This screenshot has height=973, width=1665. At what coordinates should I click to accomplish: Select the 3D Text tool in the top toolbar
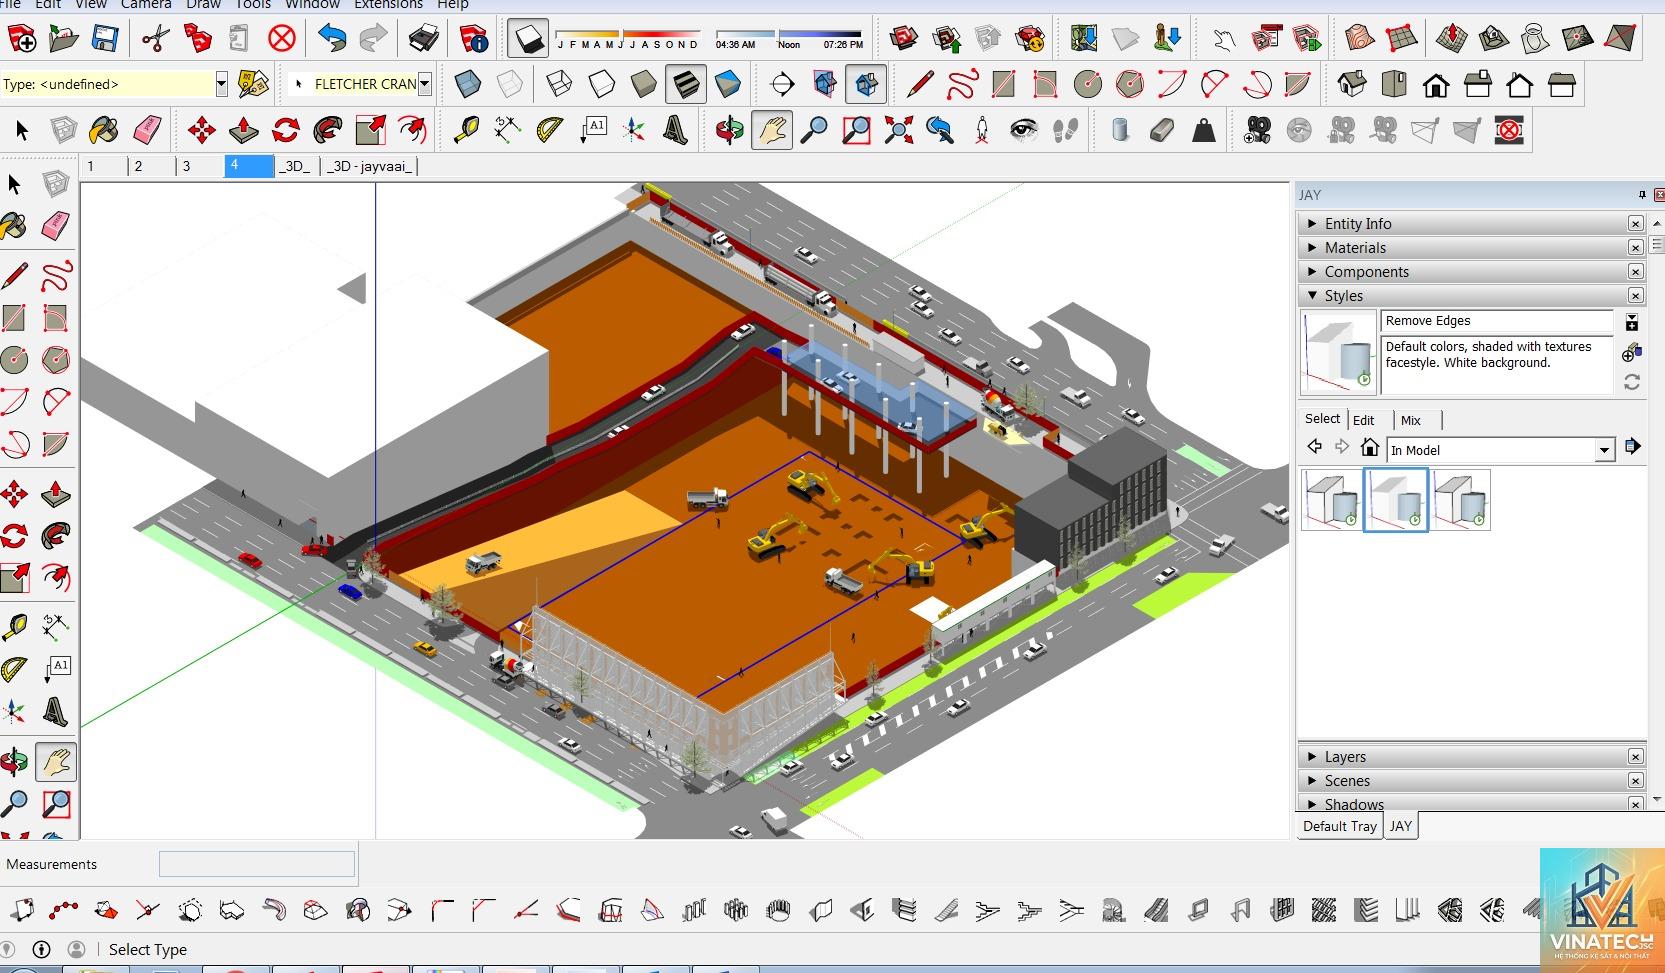pyautogui.click(x=676, y=130)
